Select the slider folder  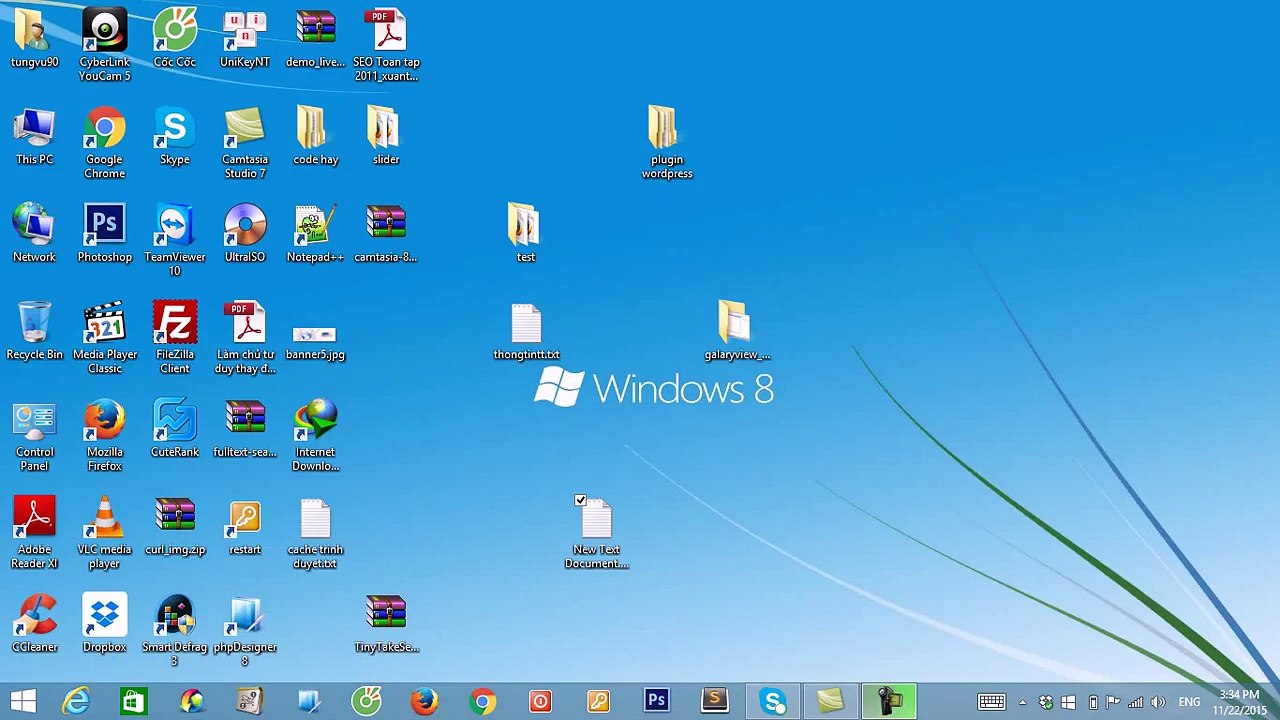(x=385, y=137)
